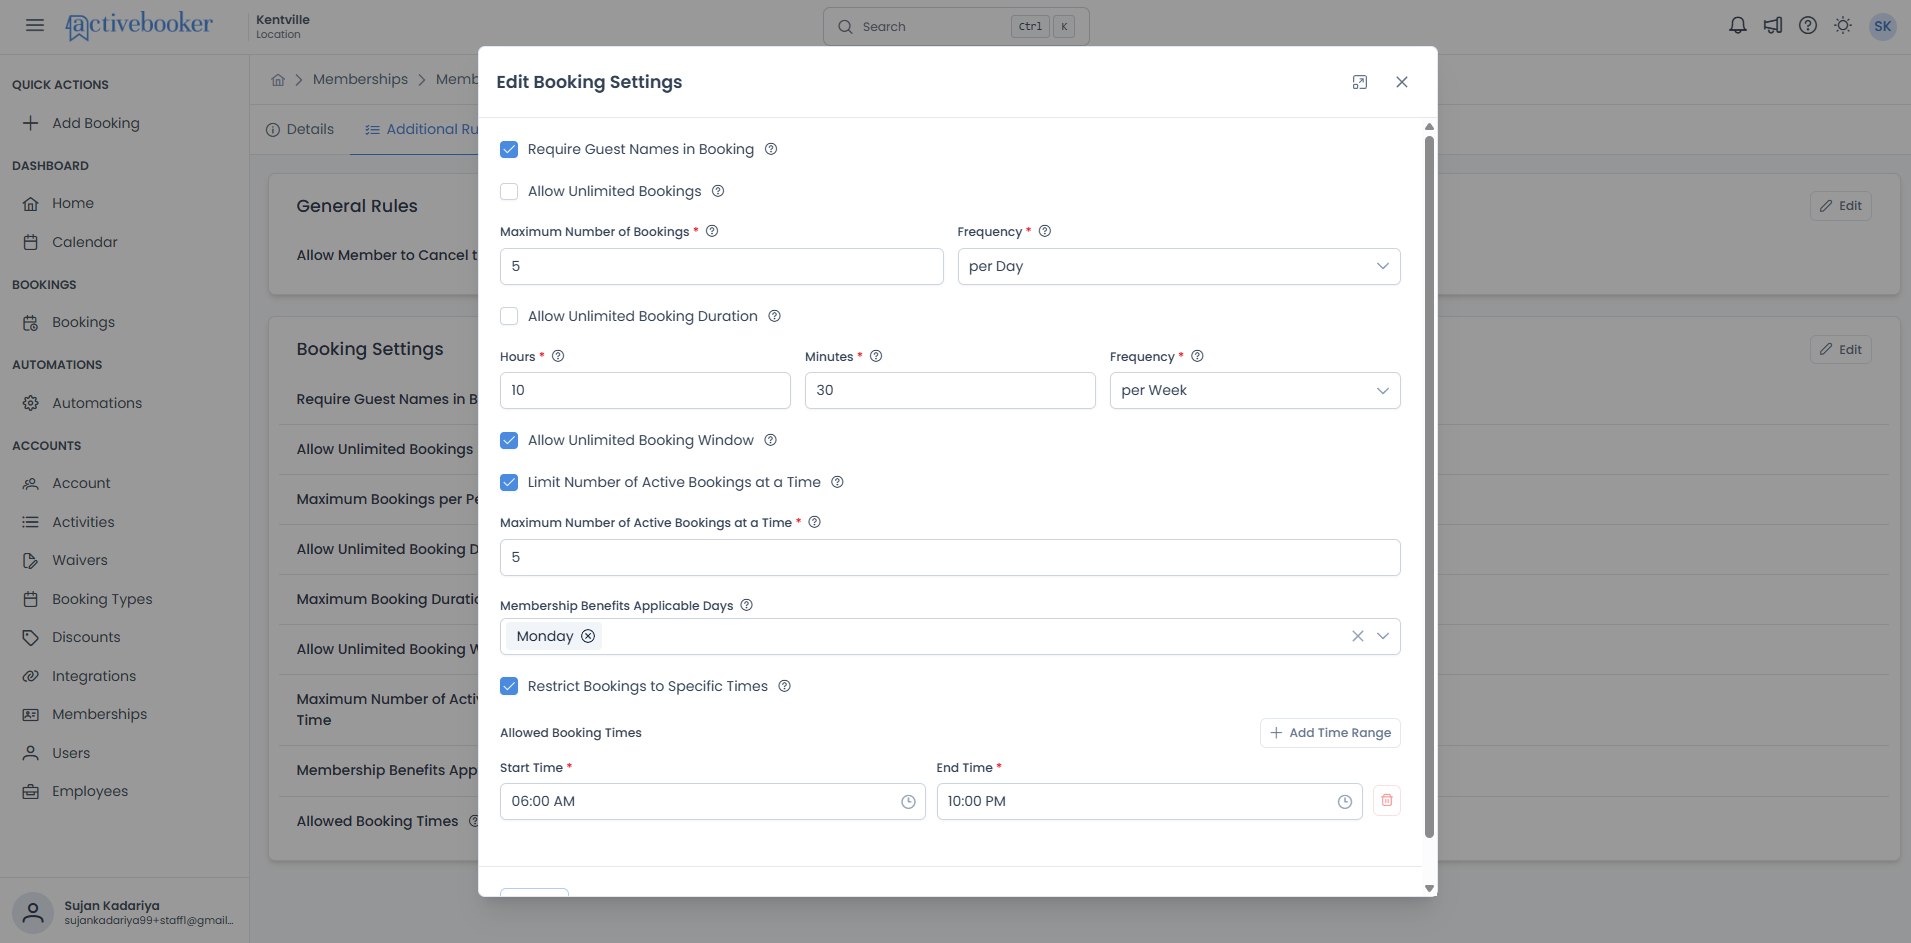
Task: Close the Edit Booking Settings dialog
Action: tap(1402, 82)
